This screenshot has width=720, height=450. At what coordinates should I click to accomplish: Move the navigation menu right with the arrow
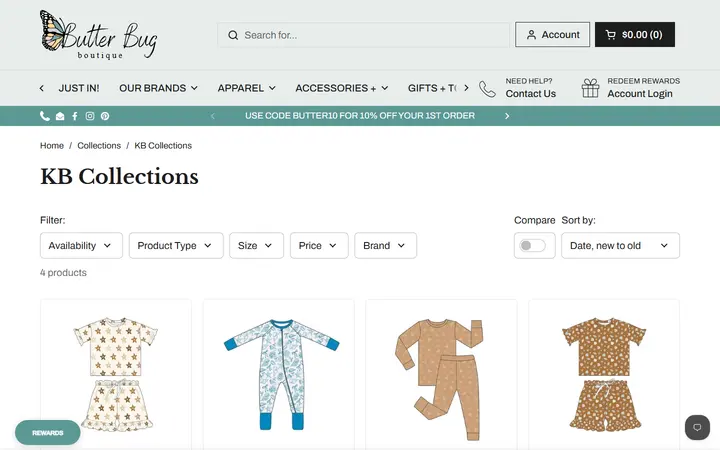tap(466, 88)
